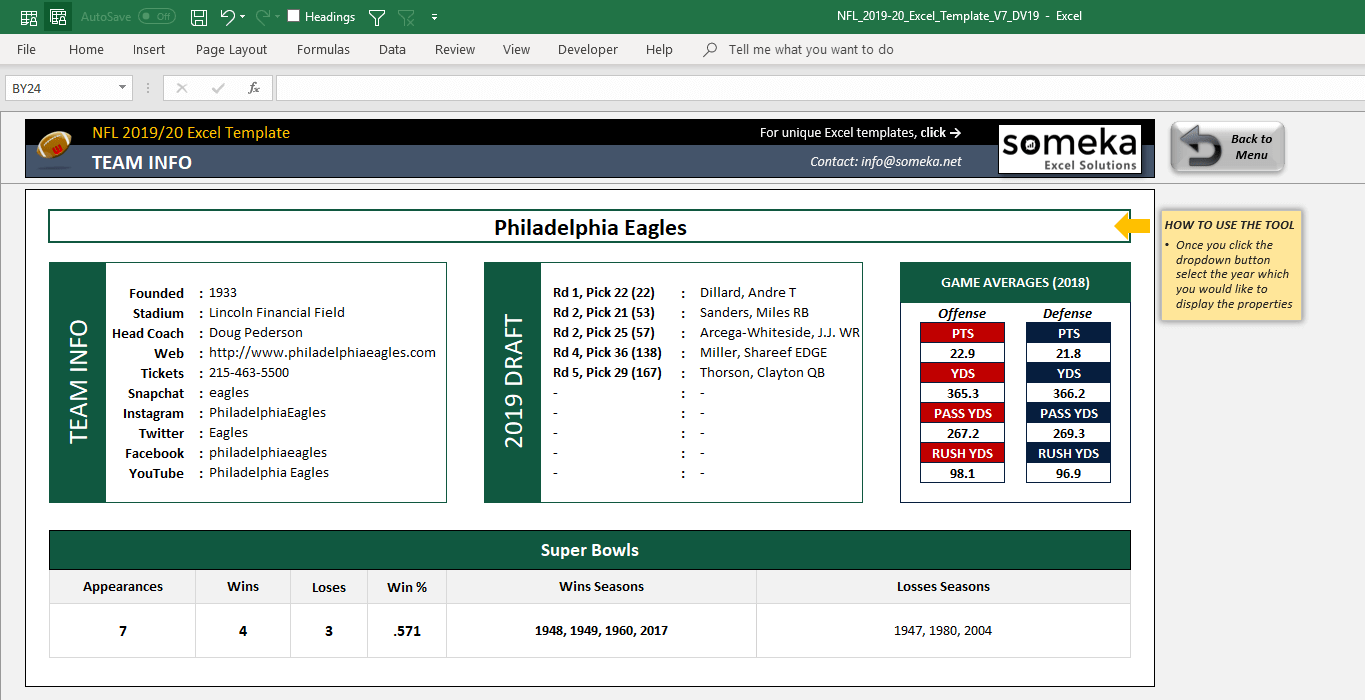Screen dimensions: 1365x700
Task: Expand the Name Box dropdown
Action: [123, 88]
